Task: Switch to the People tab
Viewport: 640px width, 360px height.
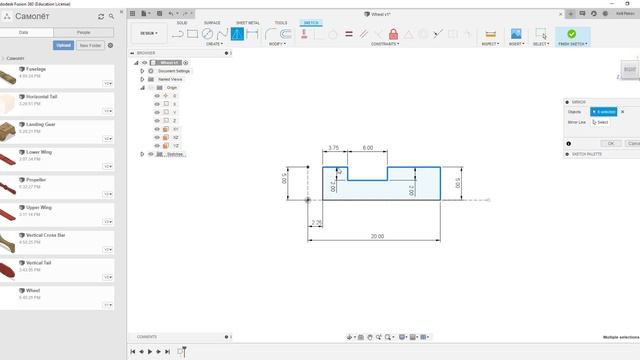Action: [84, 32]
